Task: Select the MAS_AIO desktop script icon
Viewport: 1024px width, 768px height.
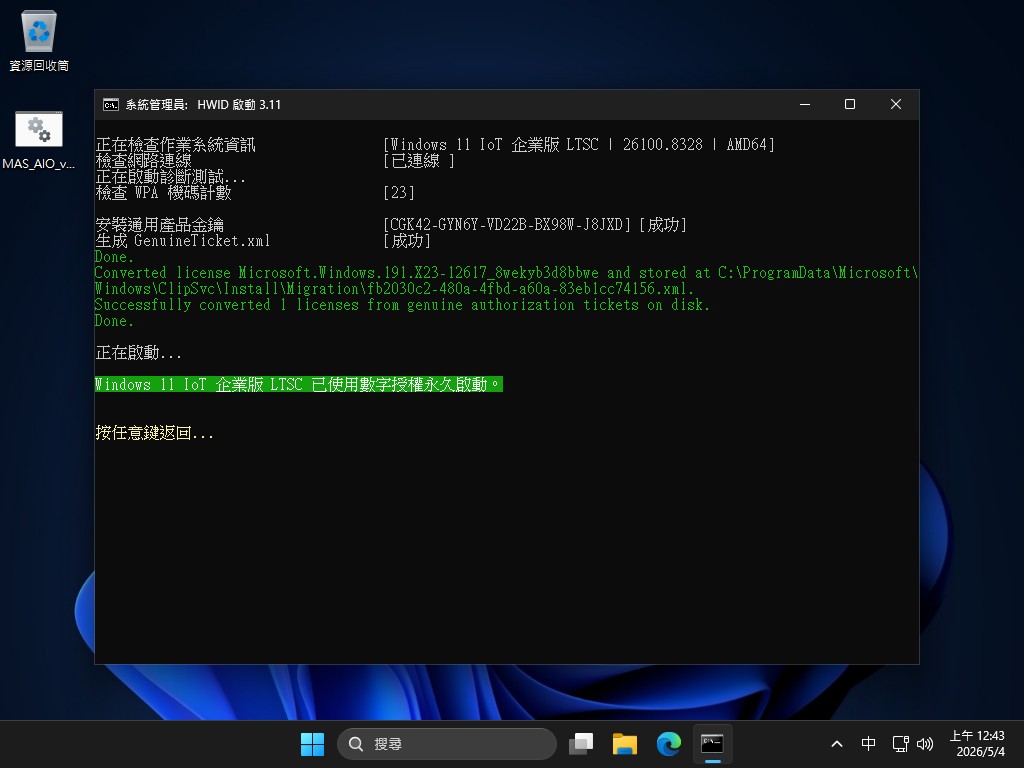Action: click(x=39, y=140)
